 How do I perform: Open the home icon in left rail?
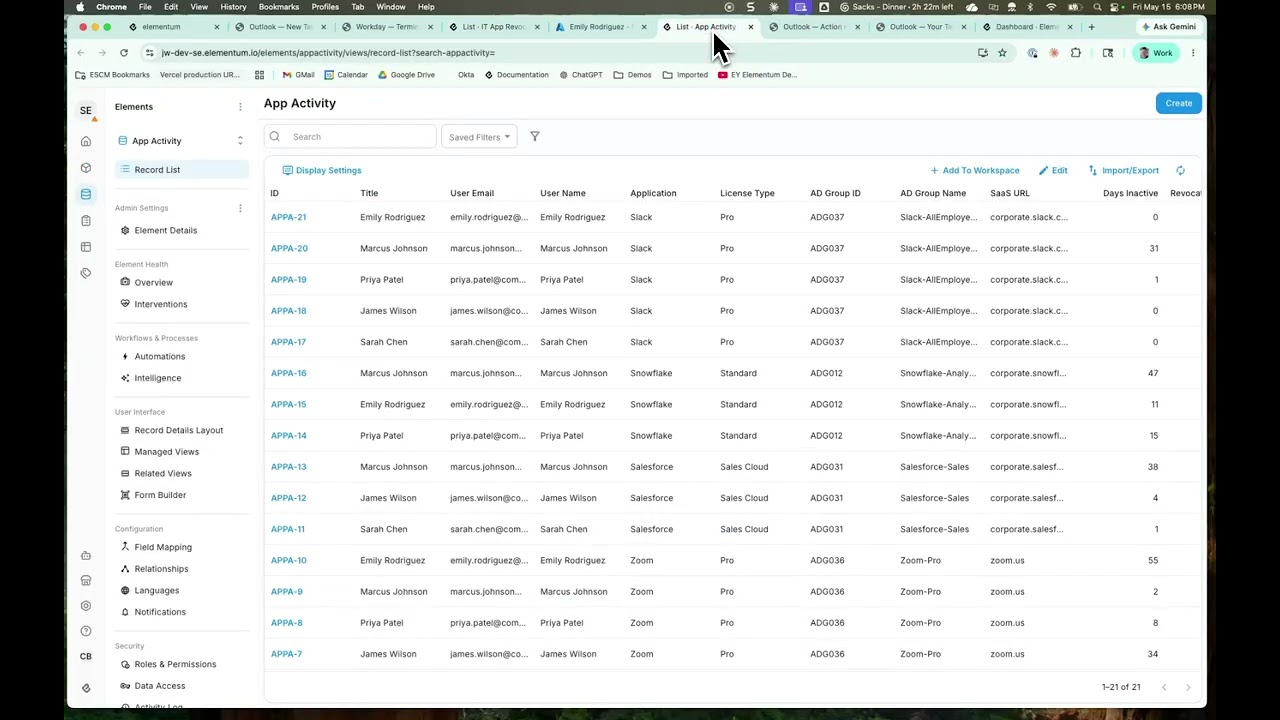[x=86, y=141]
